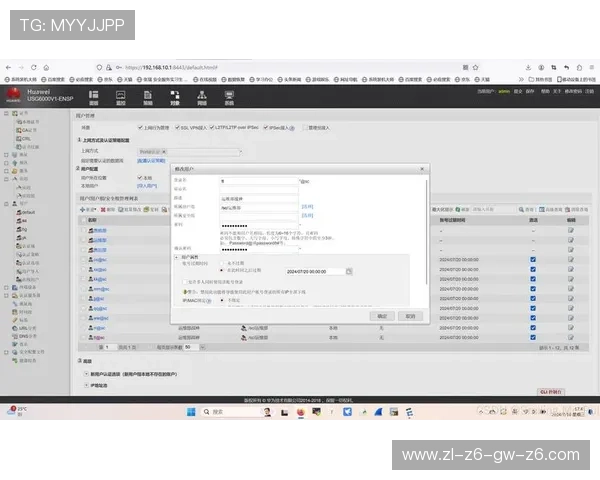Click the clear query icon above the table
The width and height of the screenshot is (600, 480).
click(568, 209)
